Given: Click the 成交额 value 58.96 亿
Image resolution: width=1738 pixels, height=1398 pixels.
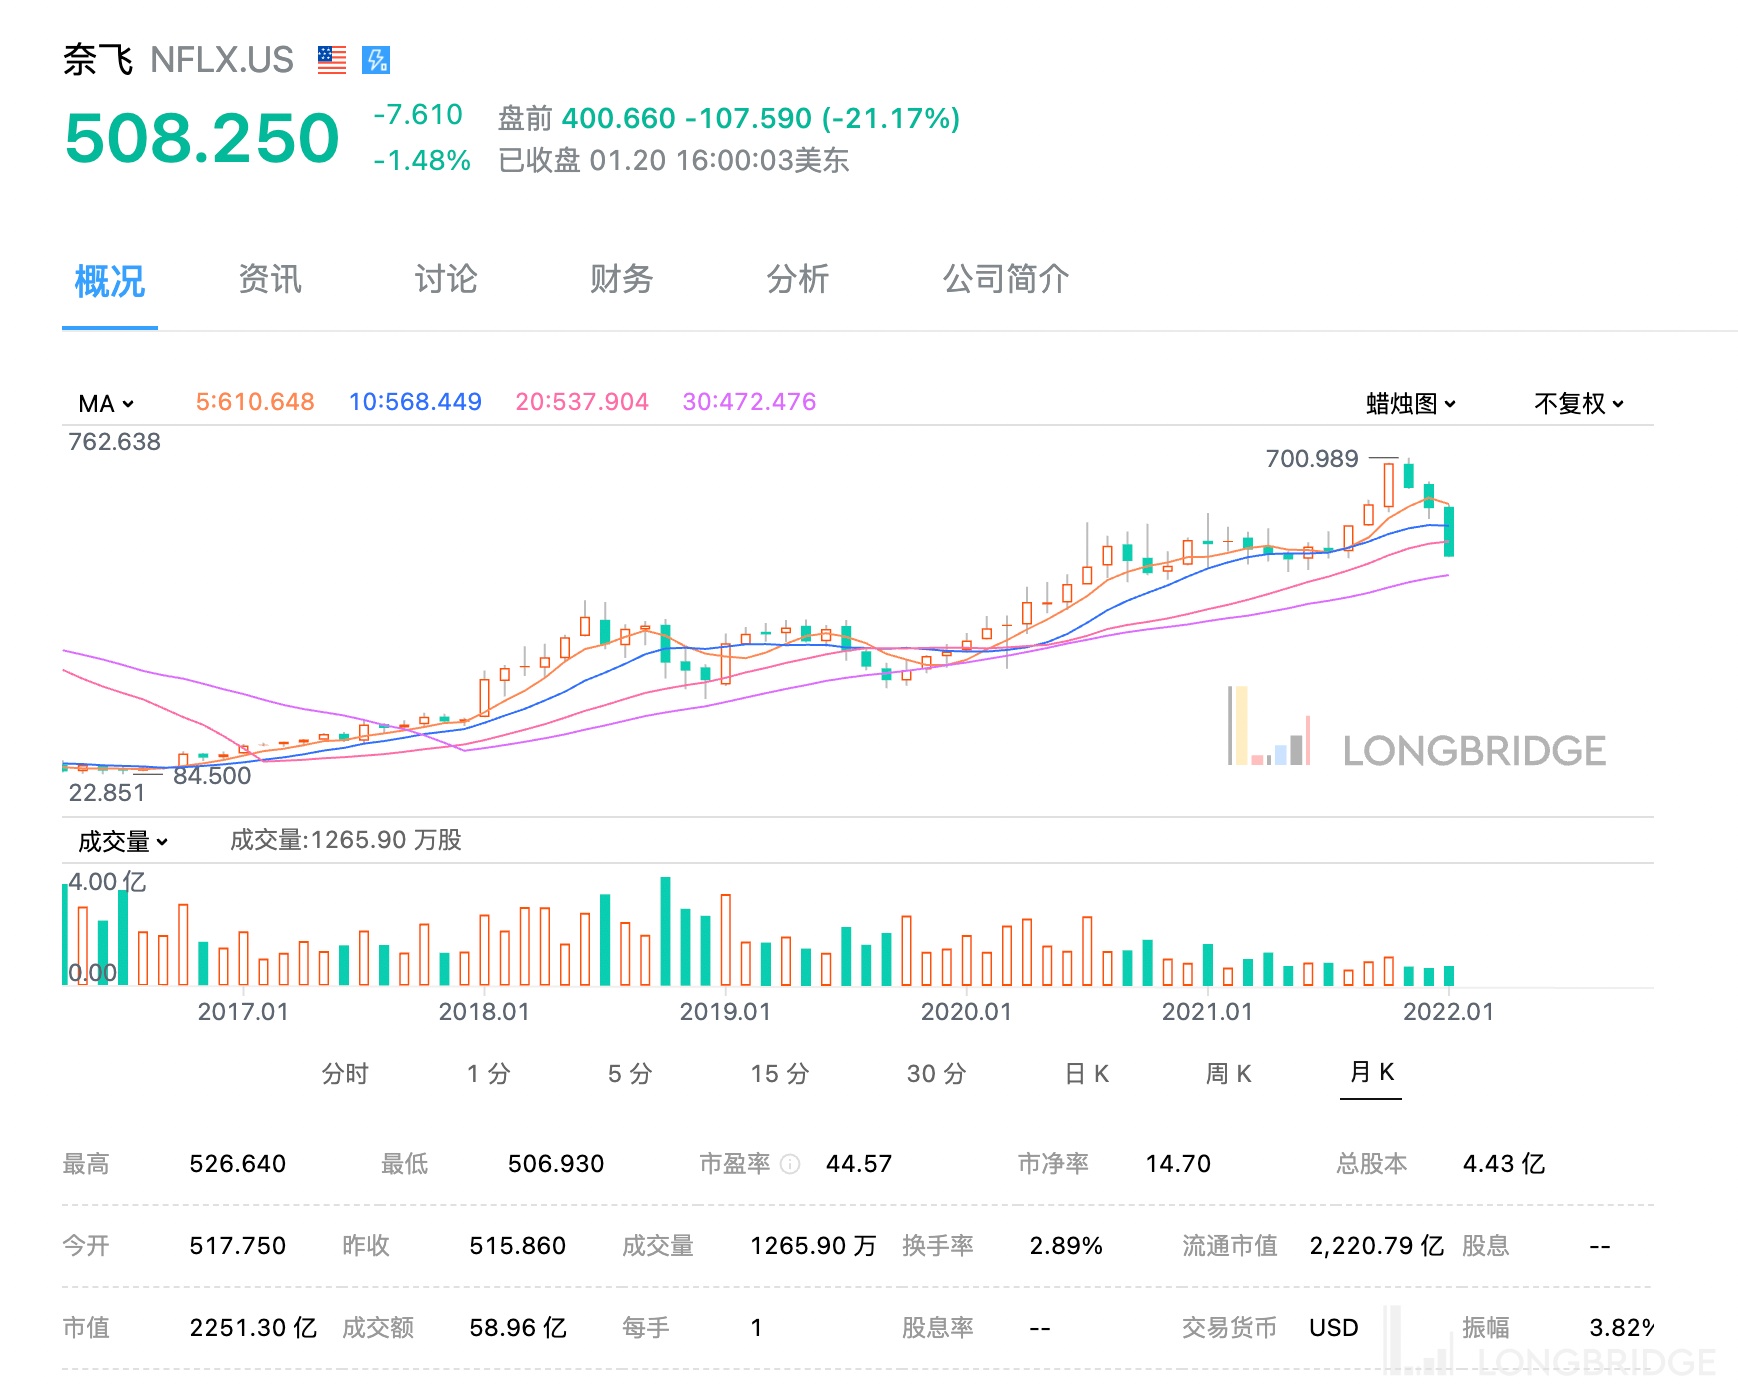Looking at the screenshot, I should pos(518,1328).
